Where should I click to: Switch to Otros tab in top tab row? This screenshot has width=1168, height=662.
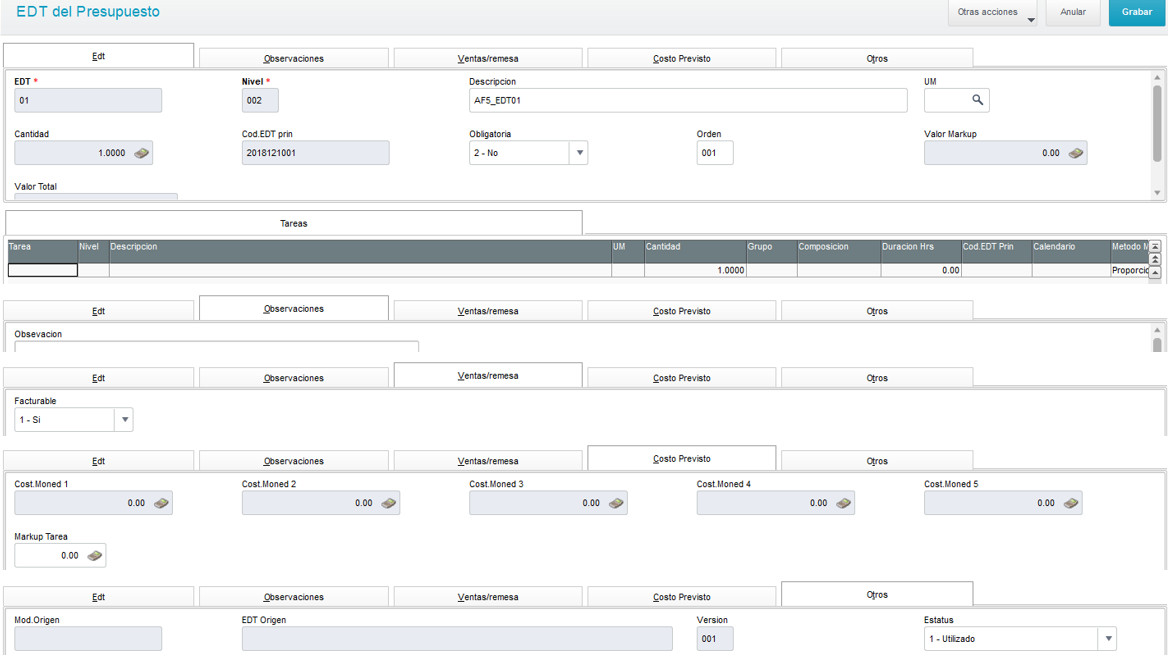877,58
